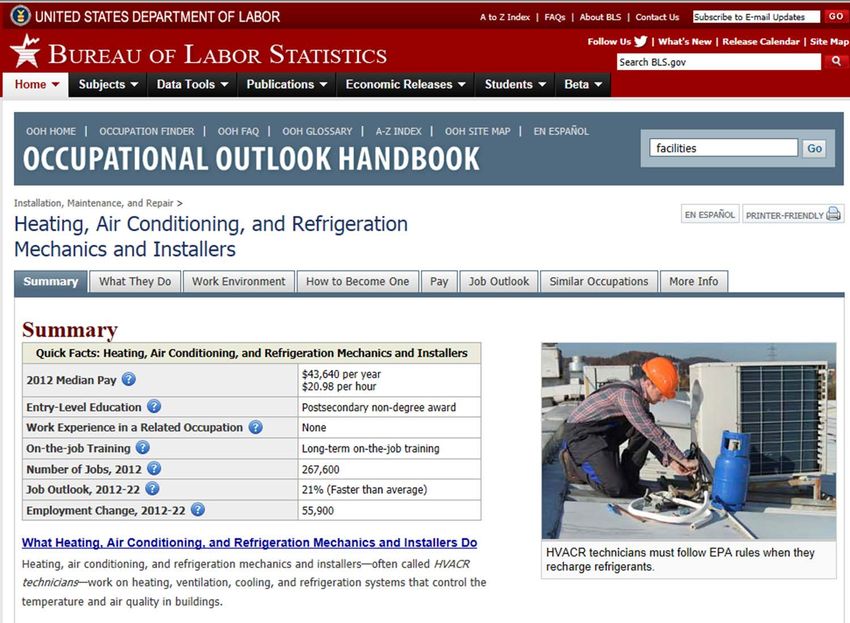The width and height of the screenshot is (850, 623).
Task: Open the OOH SITE MAP link
Action: (x=478, y=131)
